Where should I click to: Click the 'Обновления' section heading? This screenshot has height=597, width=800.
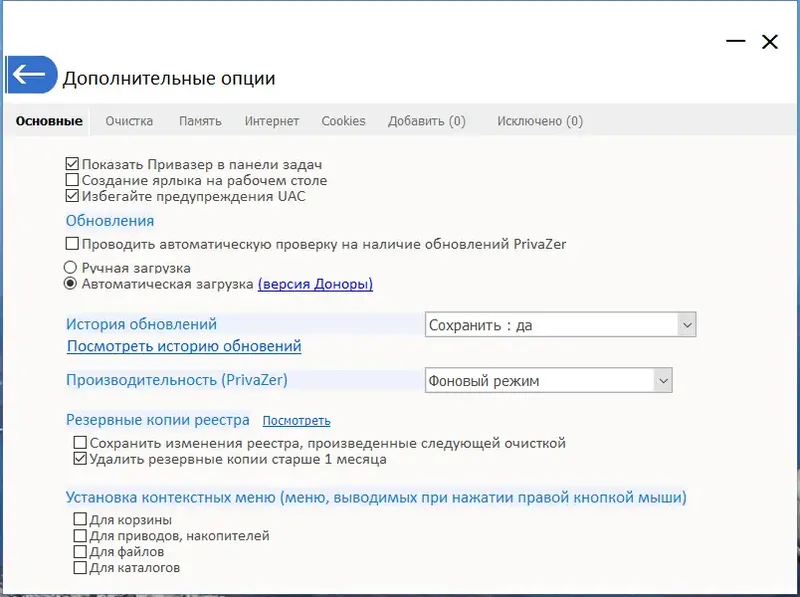click(x=110, y=220)
